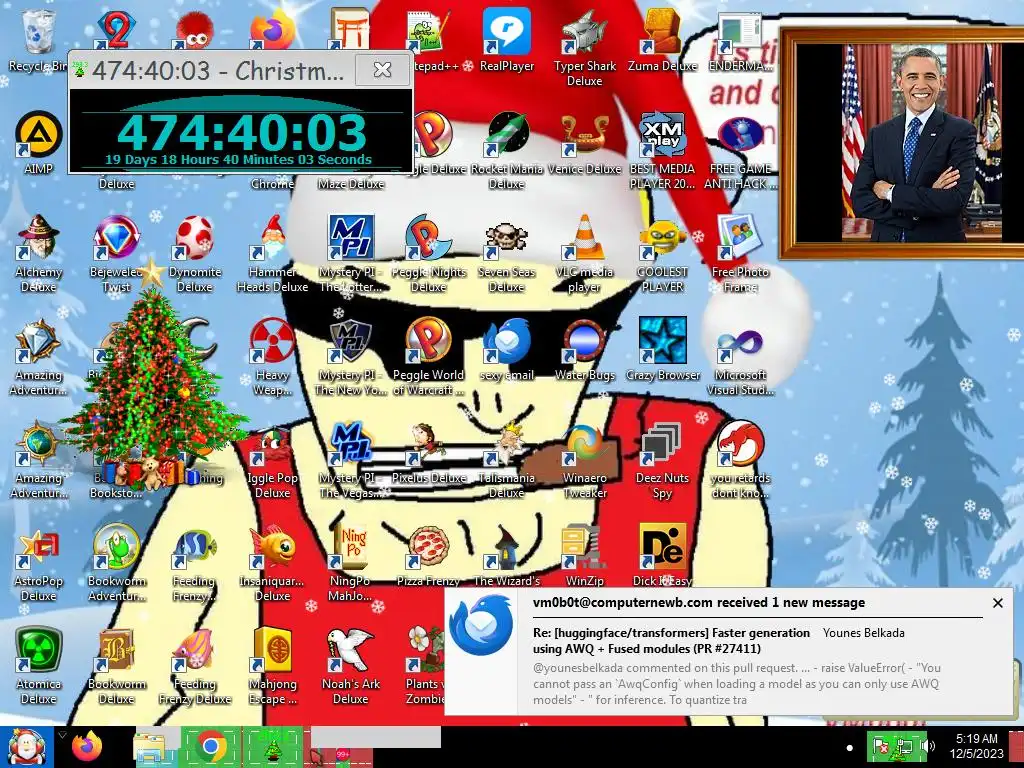Launch Firefox from the taskbar
Image resolution: width=1024 pixels, height=768 pixels.
[x=88, y=747]
